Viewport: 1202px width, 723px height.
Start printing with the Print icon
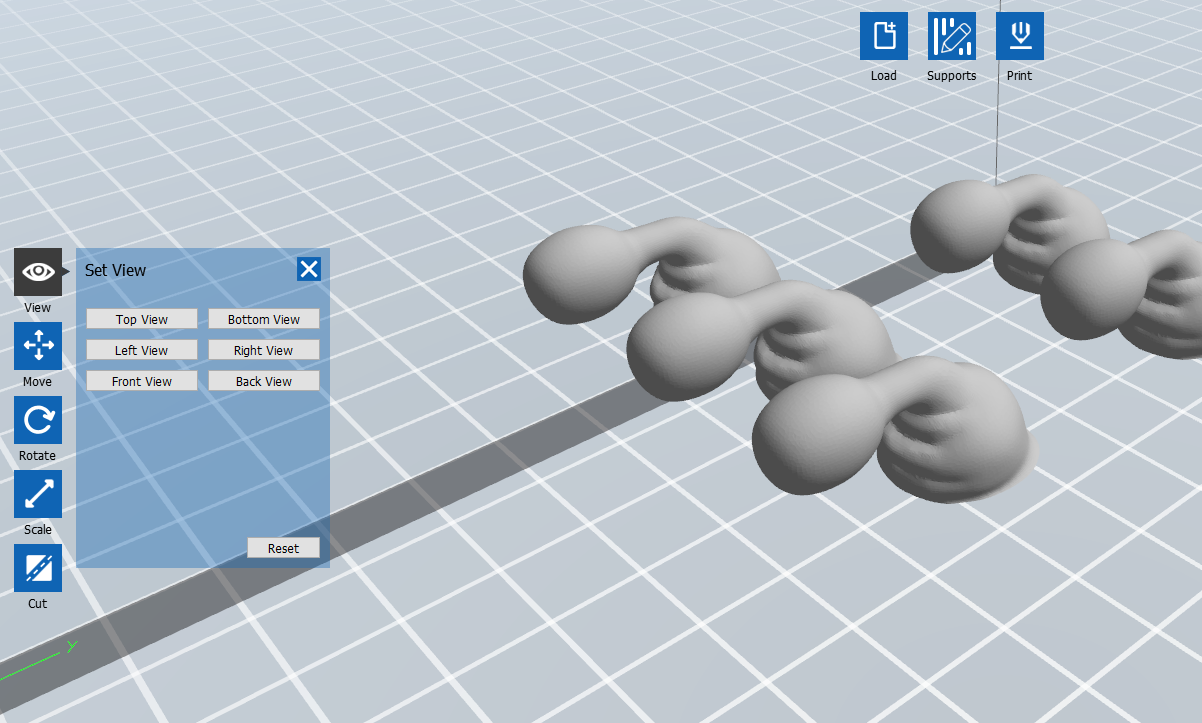(1020, 36)
